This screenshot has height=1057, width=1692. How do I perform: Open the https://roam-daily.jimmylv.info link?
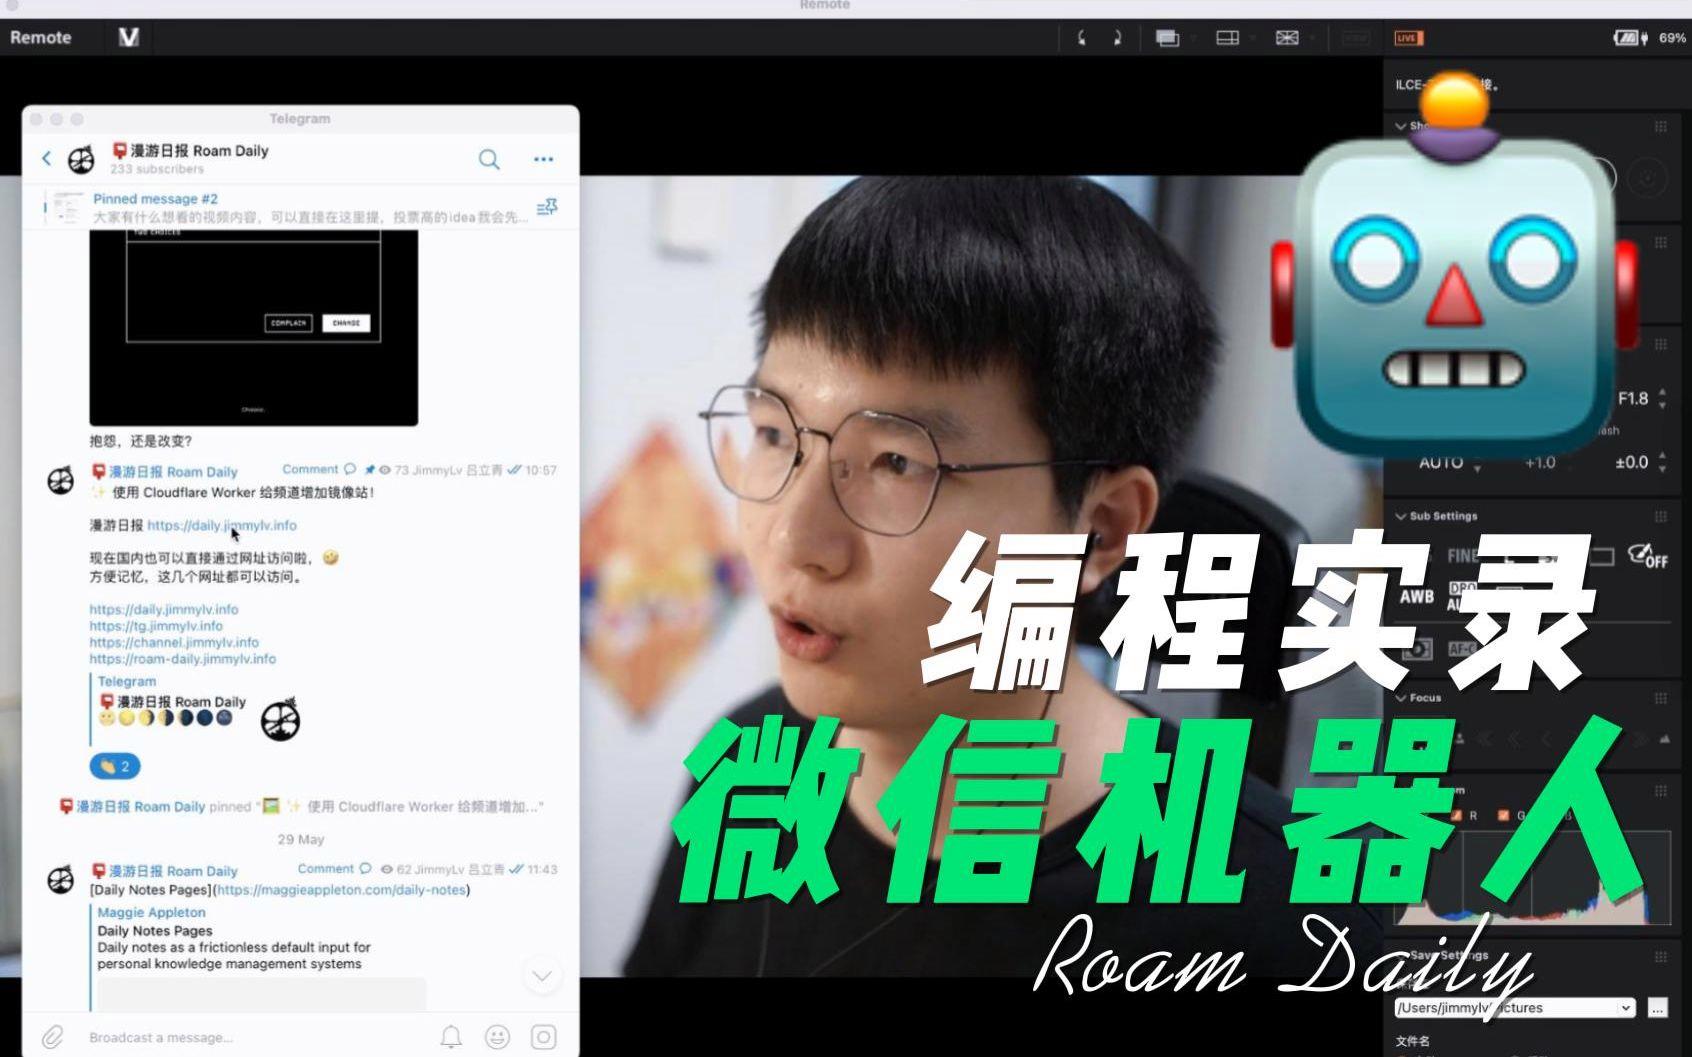pyautogui.click(x=182, y=659)
